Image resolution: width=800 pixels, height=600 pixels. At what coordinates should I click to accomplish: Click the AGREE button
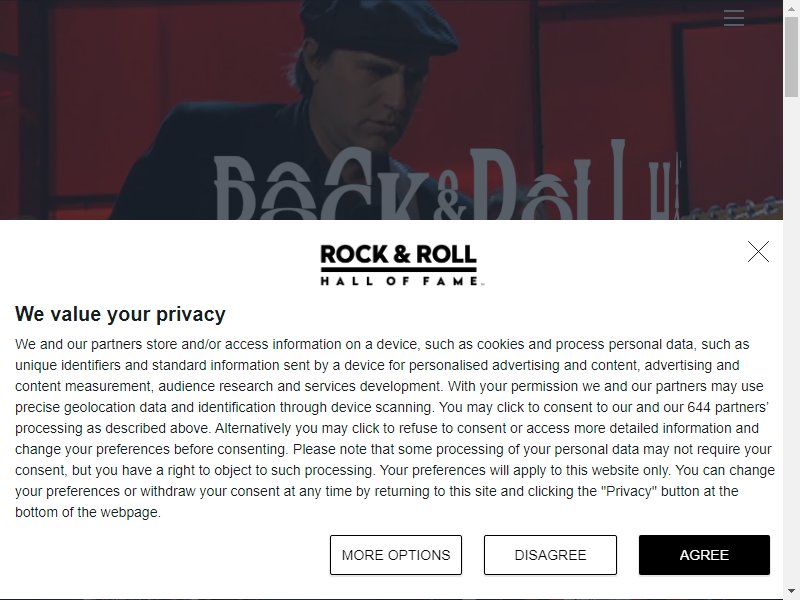704,555
